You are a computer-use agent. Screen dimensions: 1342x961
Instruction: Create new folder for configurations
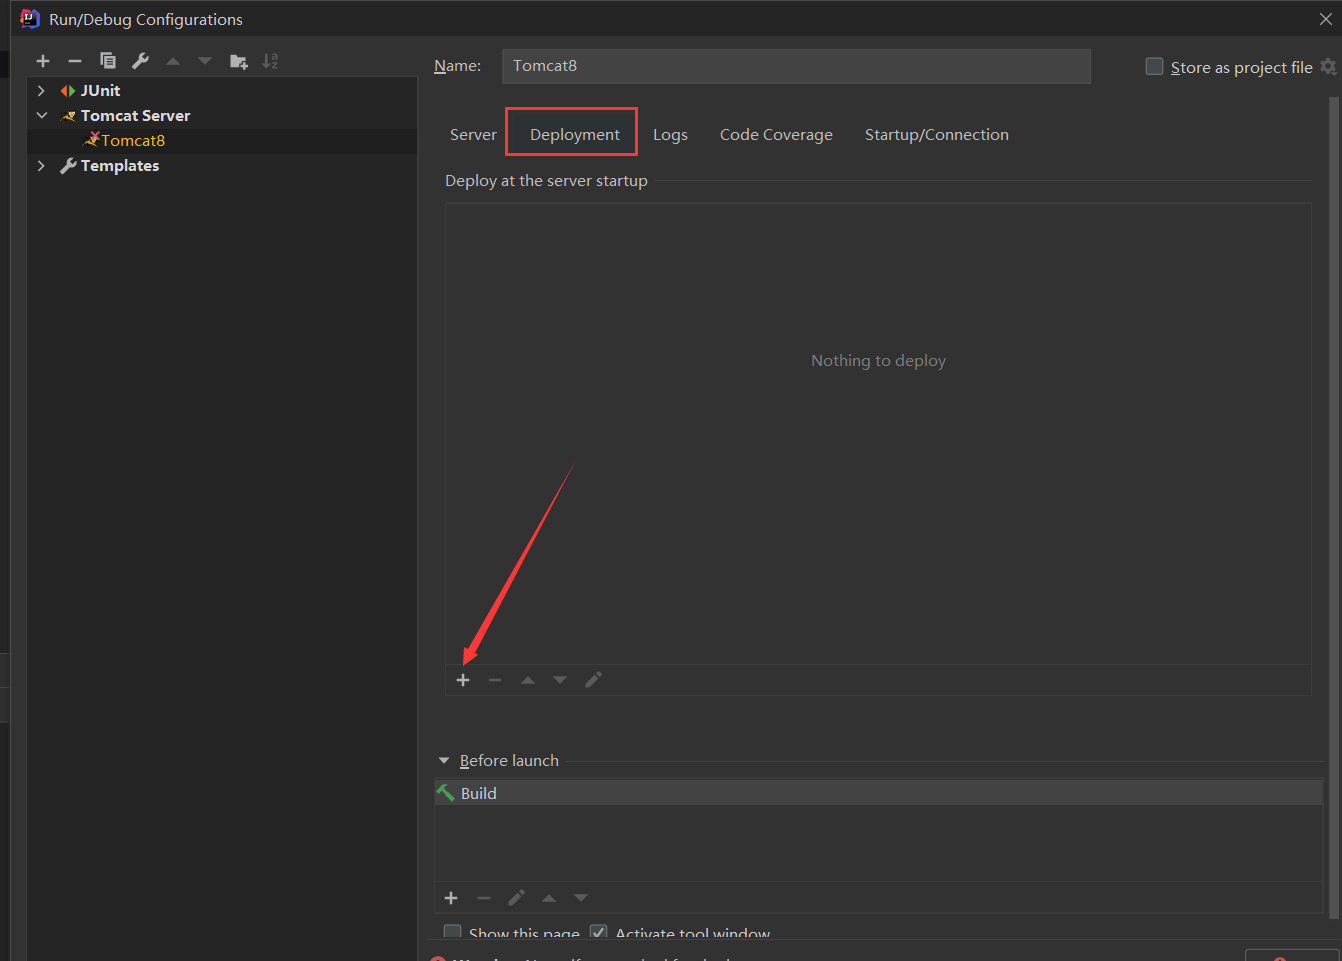pyautogui.click(x=239, y=61)
